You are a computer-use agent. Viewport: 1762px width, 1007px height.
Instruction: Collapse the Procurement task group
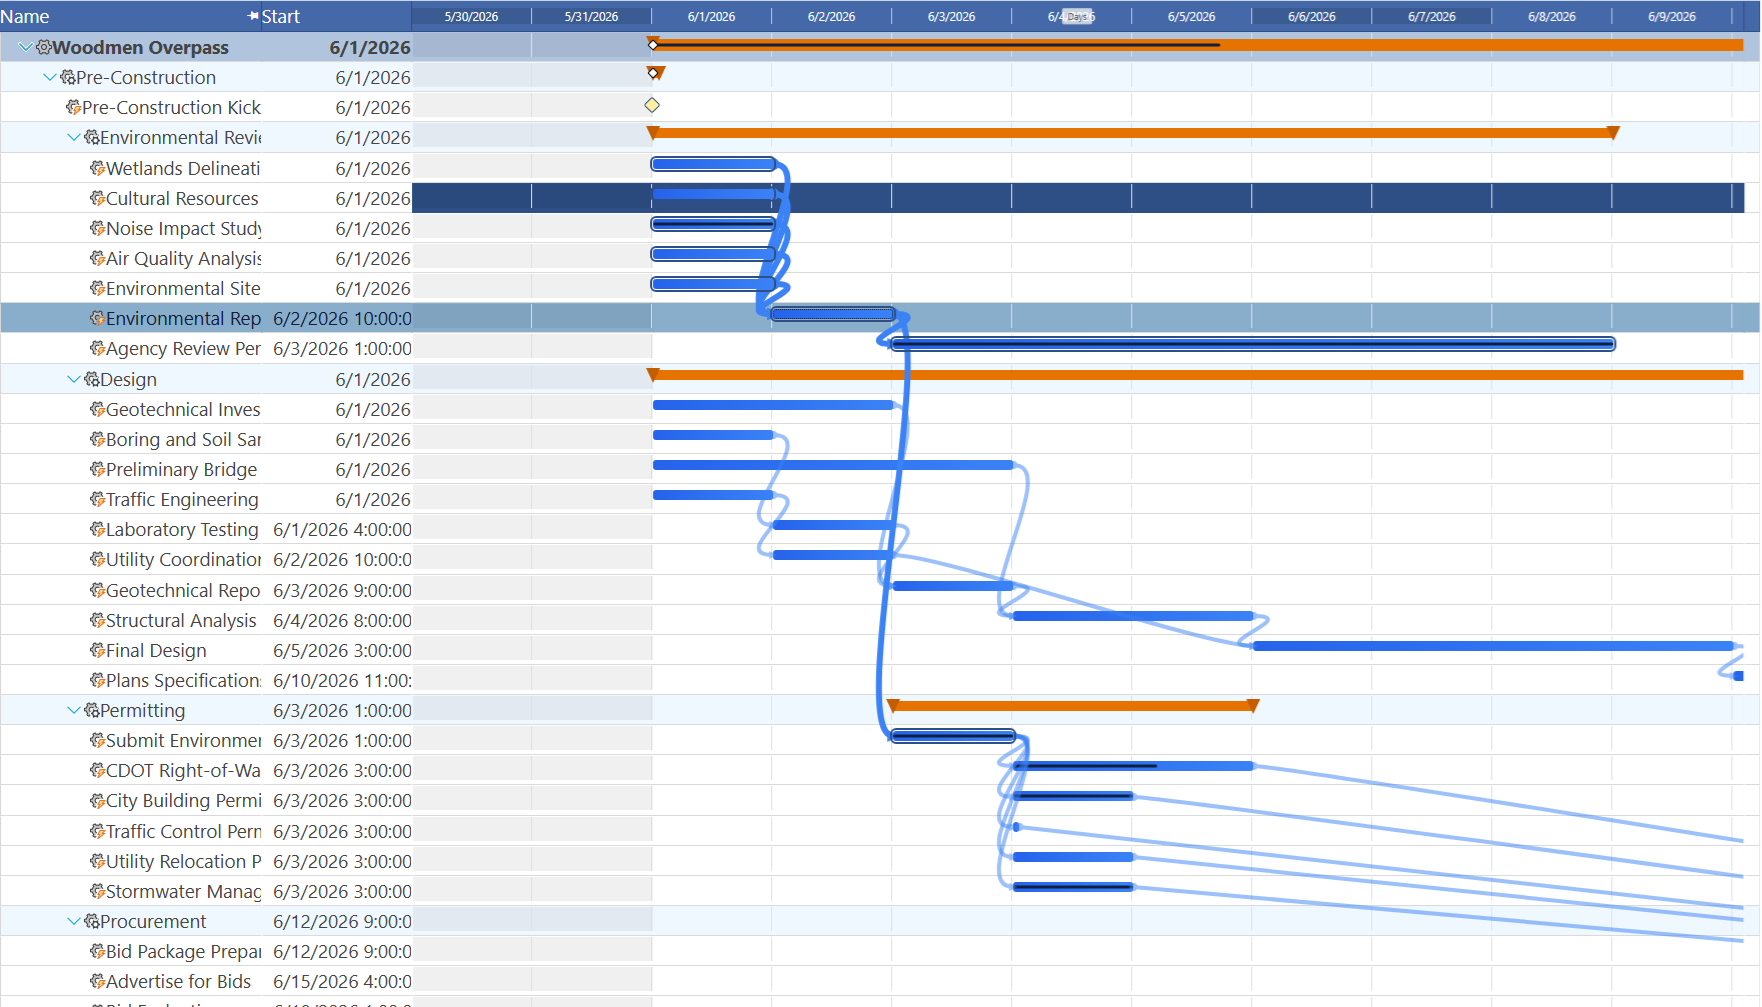(x=74, y=921)
